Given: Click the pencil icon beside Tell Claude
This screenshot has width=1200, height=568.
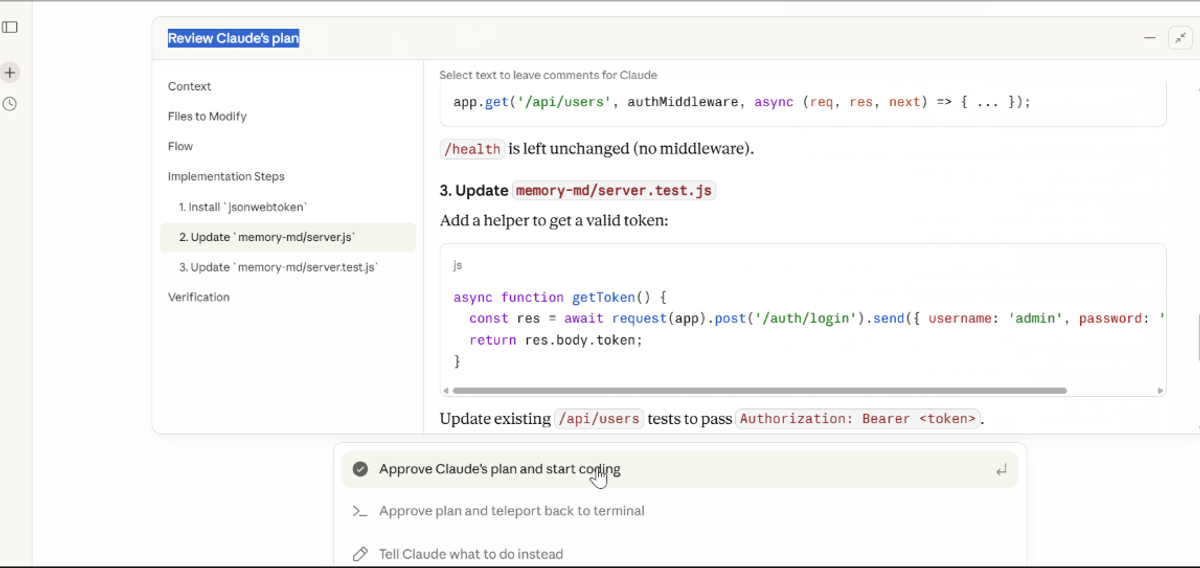Looking at the screenshot, I should (360, 554).
